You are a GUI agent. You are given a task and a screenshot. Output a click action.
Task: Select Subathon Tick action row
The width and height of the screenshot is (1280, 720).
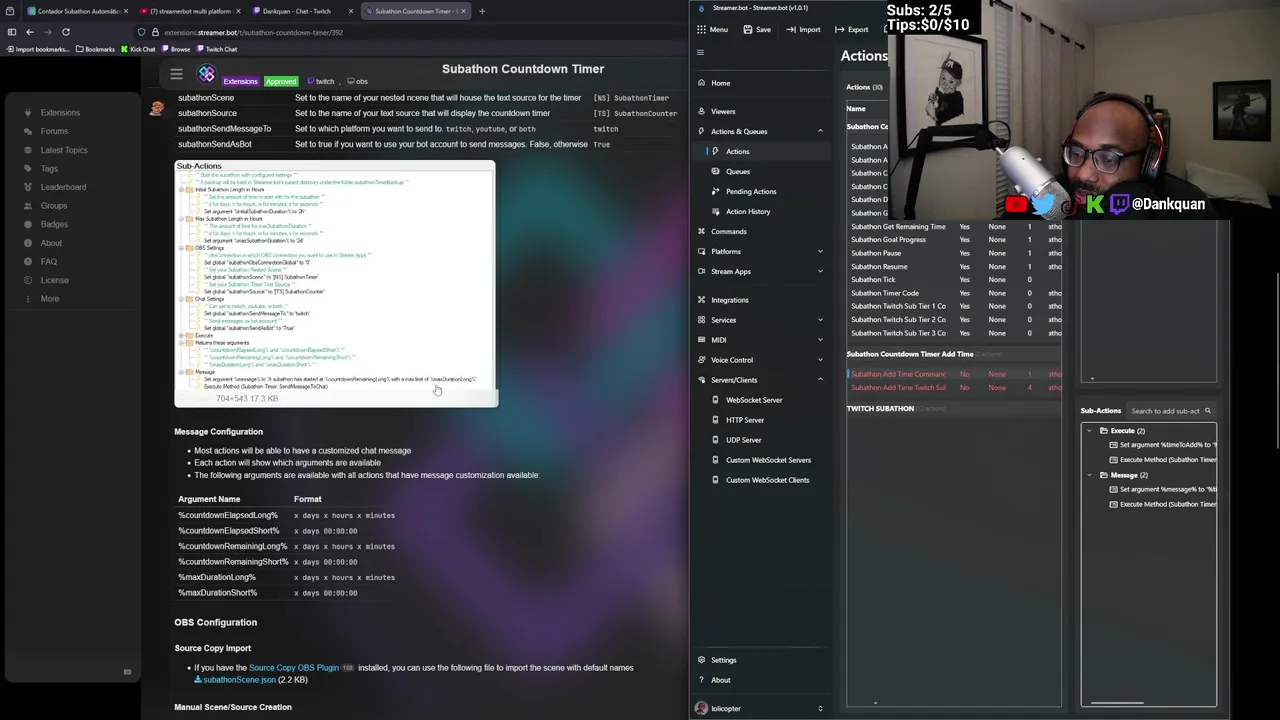[x=954, y=279]
